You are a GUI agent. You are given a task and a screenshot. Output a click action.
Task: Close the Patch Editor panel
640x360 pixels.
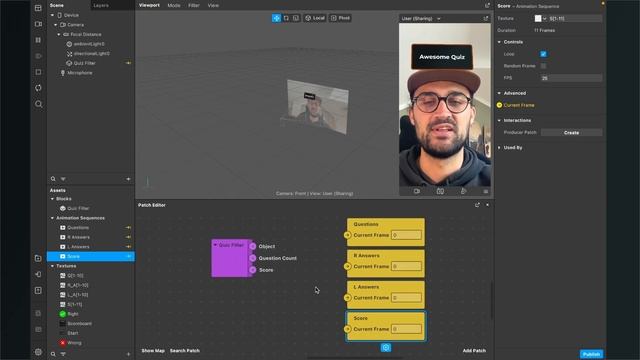487,205
